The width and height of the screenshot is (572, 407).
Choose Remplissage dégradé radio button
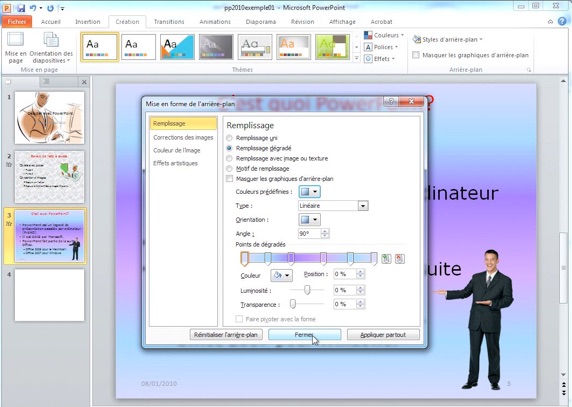pyautogui.click(x=229, y=148)
